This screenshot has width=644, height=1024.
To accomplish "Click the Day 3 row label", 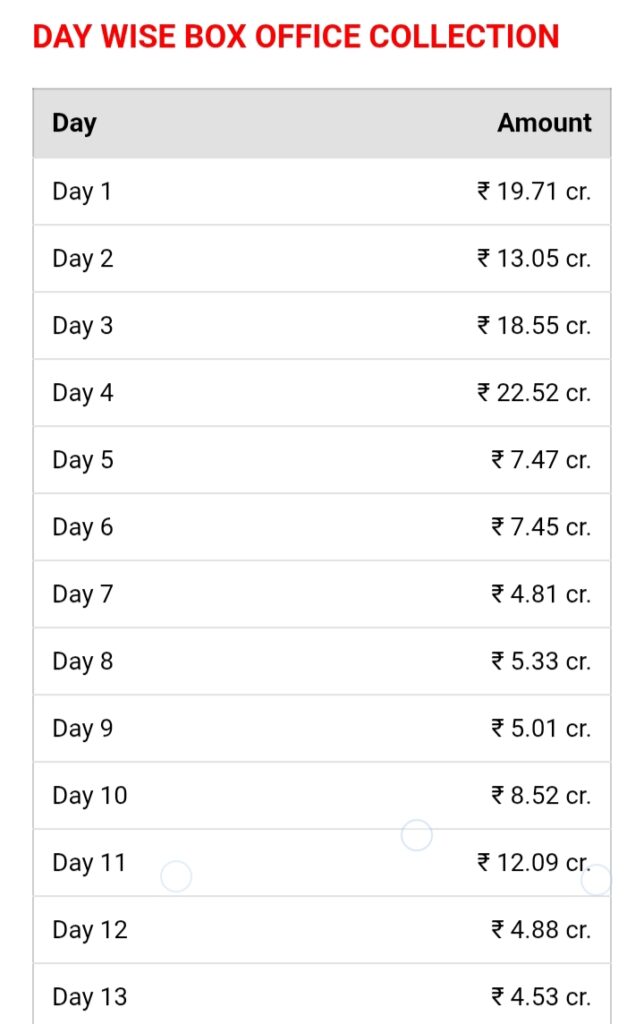I will click(83, 327).
